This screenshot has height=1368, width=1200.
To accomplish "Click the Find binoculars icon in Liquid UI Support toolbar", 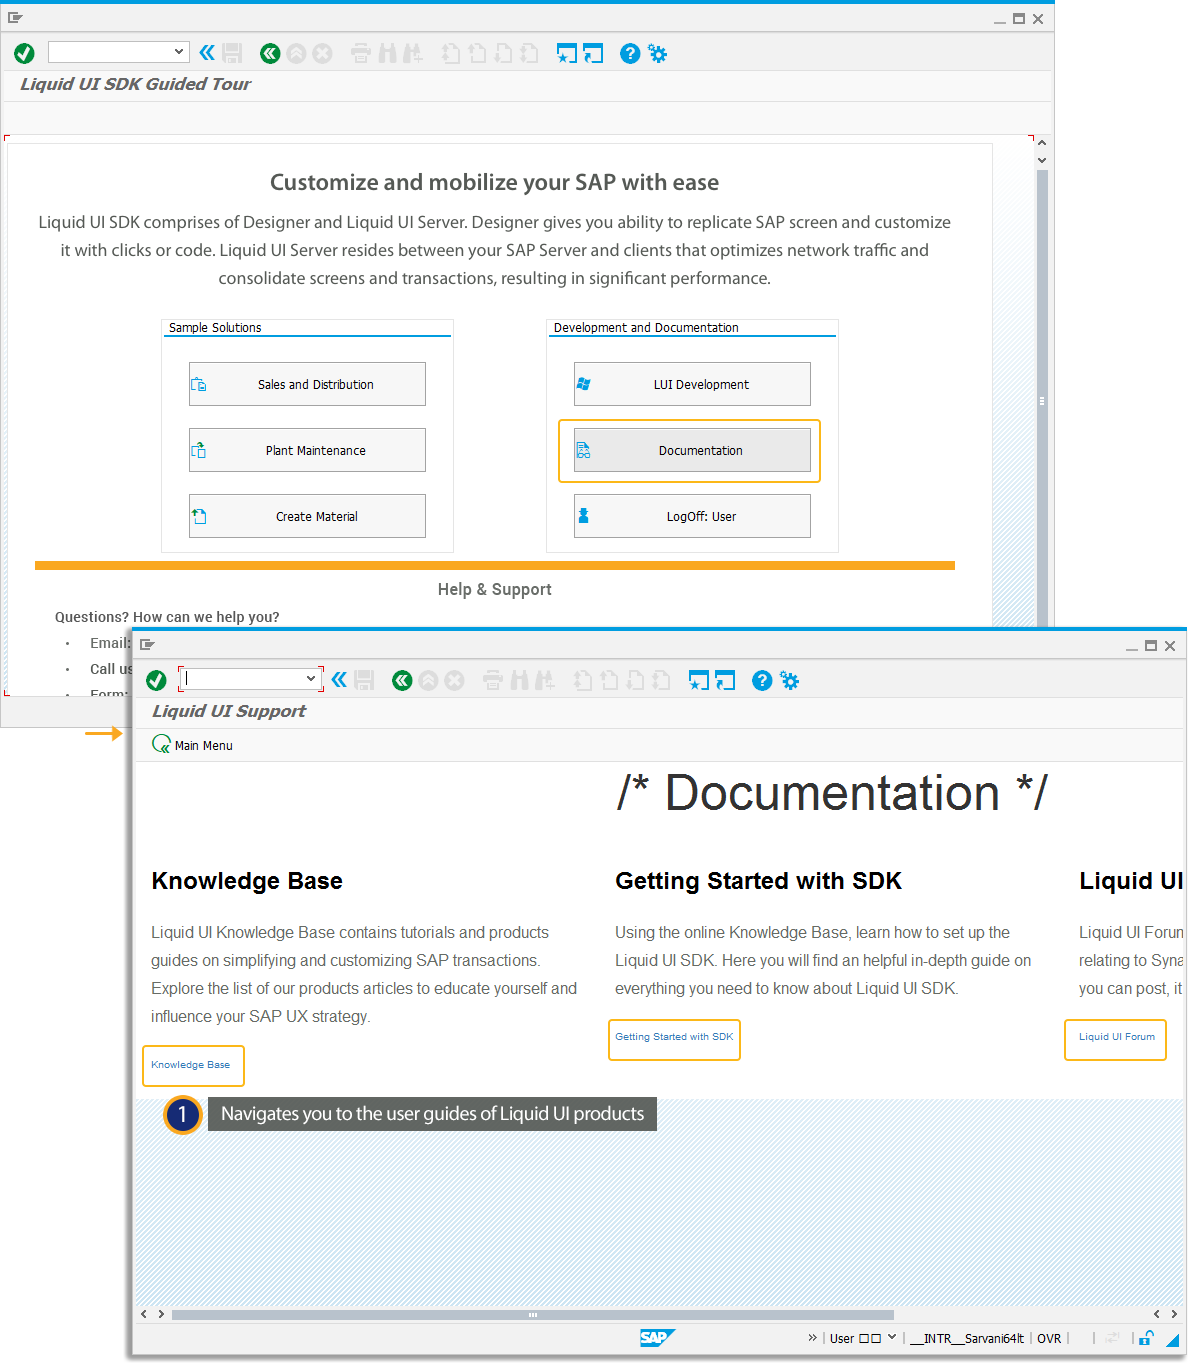I will click(519, 681).
